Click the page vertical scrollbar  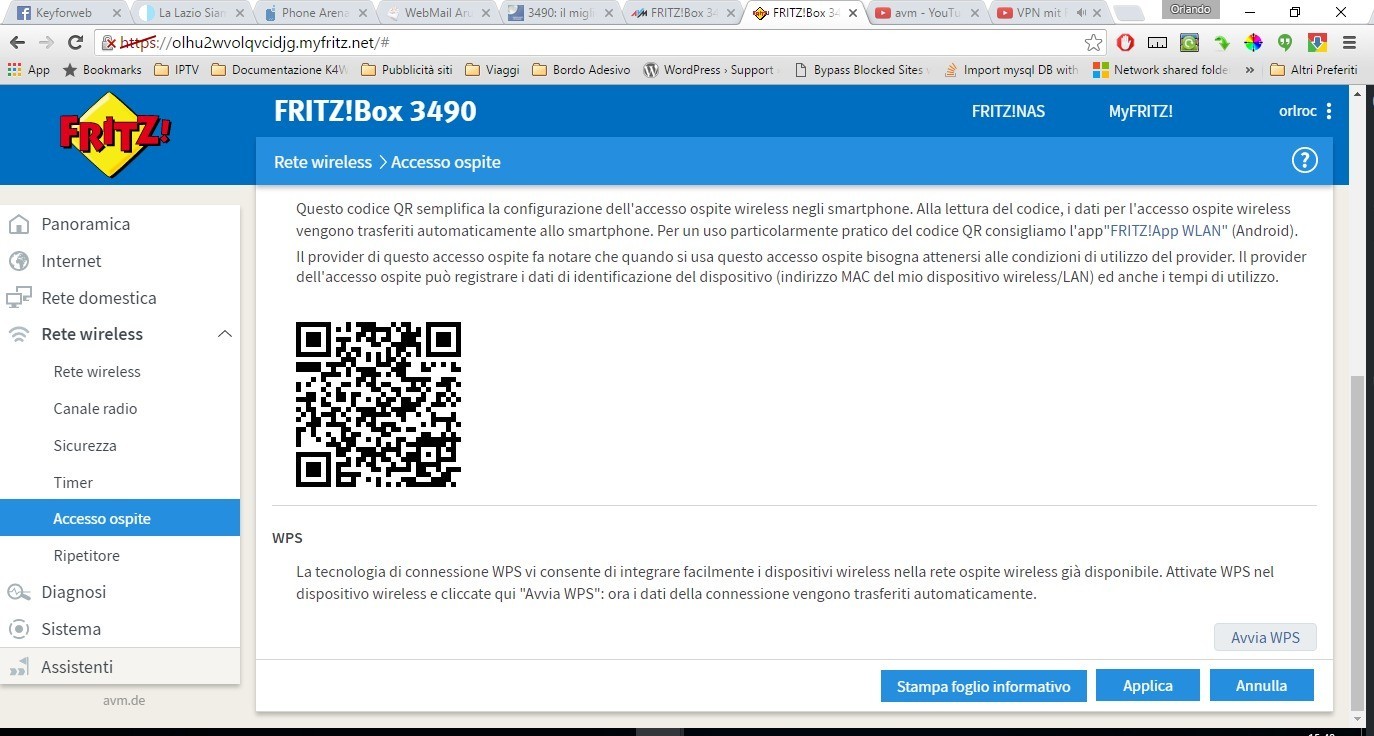1356,540
